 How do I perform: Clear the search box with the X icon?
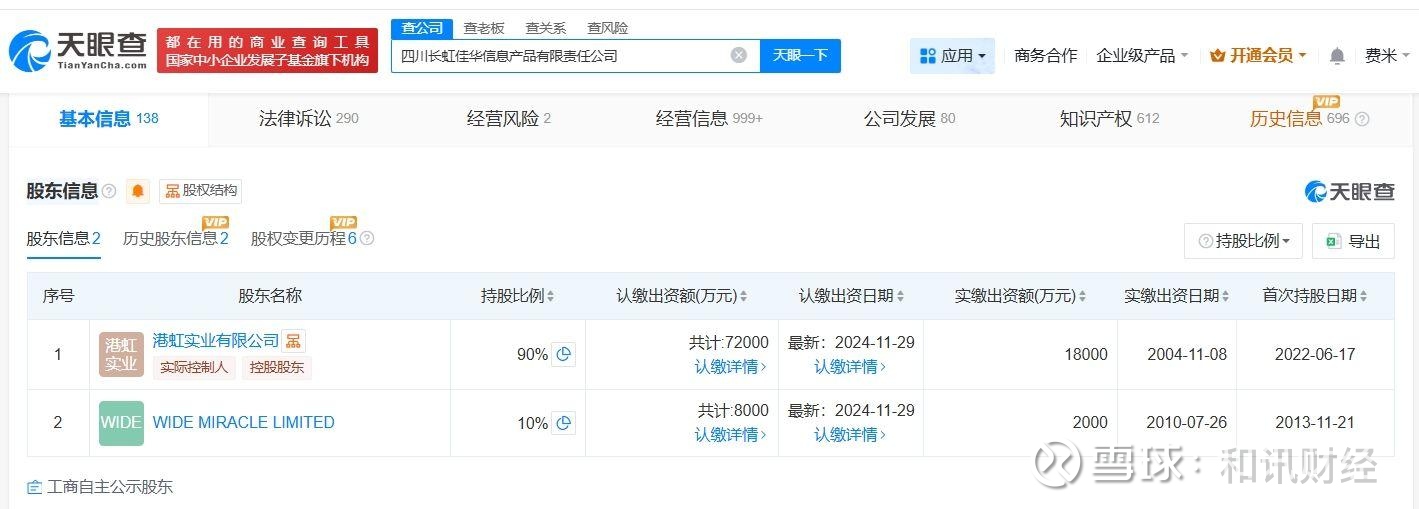(738, 55)
